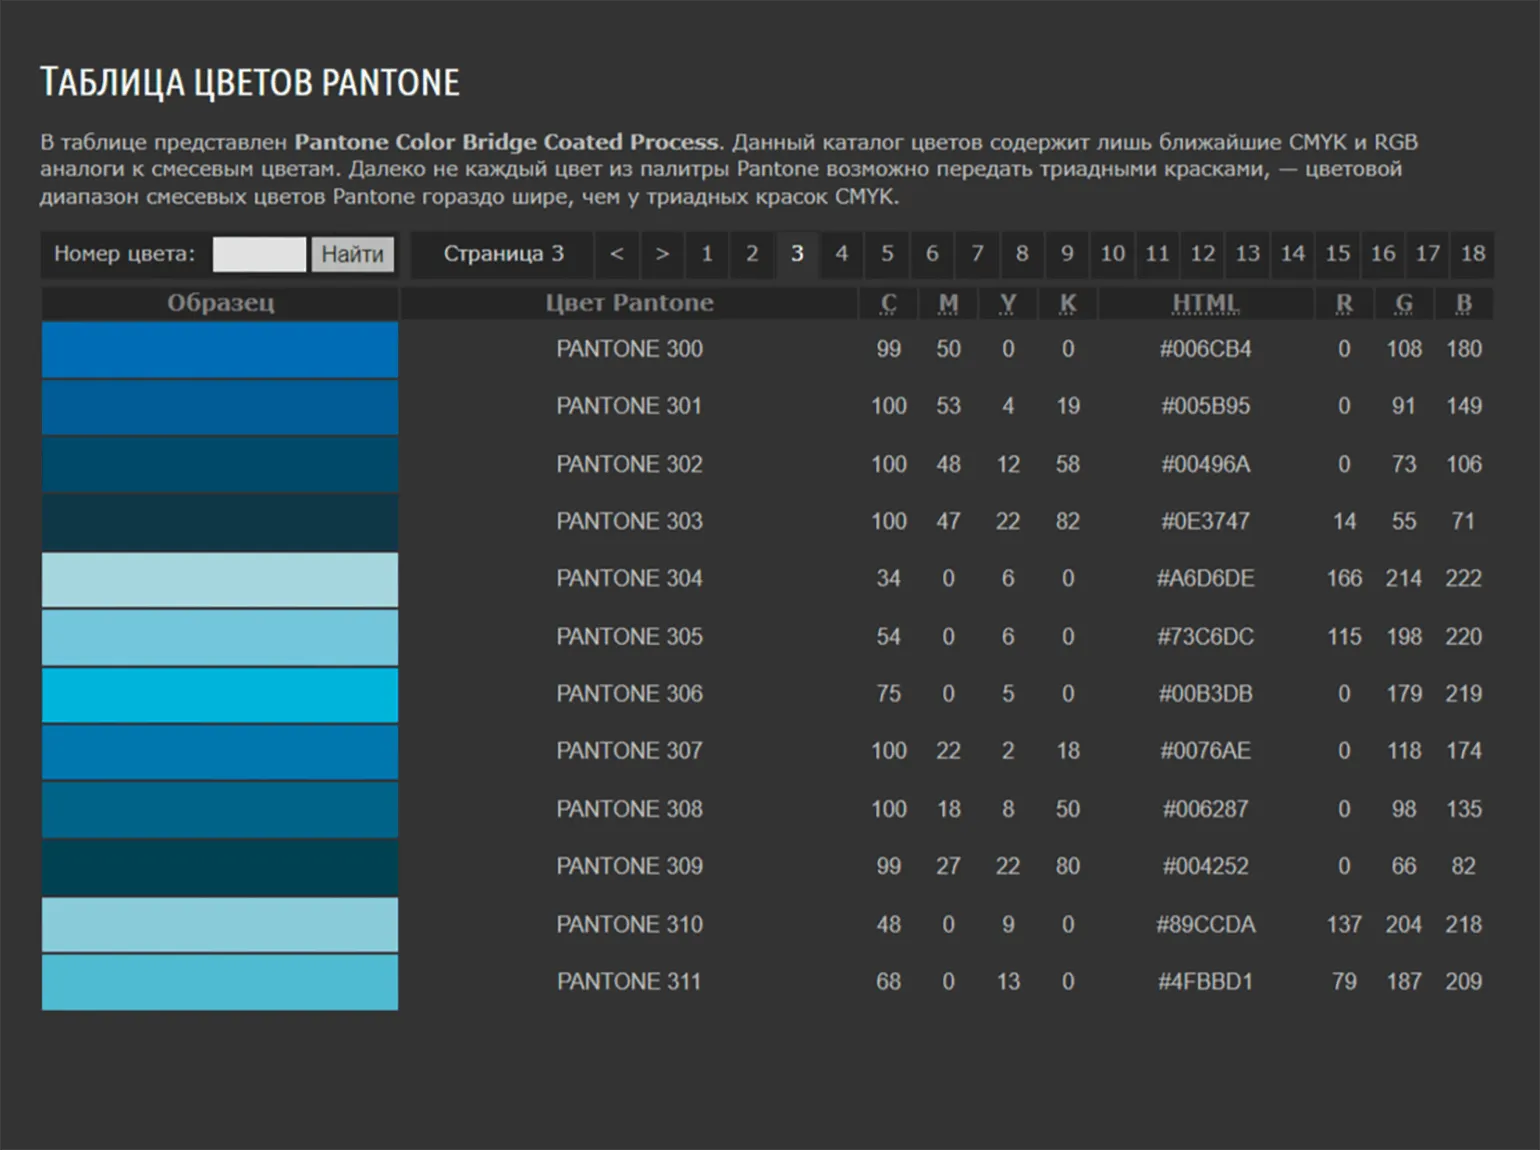1540x1150 pixels.
Task: Select the PANTONE 311 swatch
Action: pyautogui.click(x=220, y=982)
